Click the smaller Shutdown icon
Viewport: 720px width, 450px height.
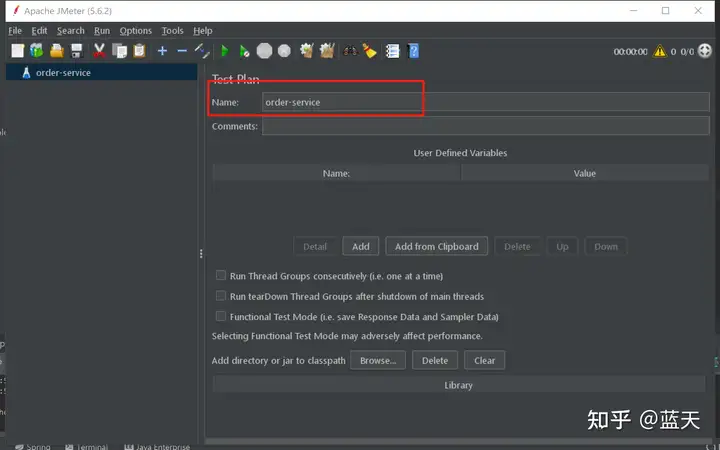(285, 51)
